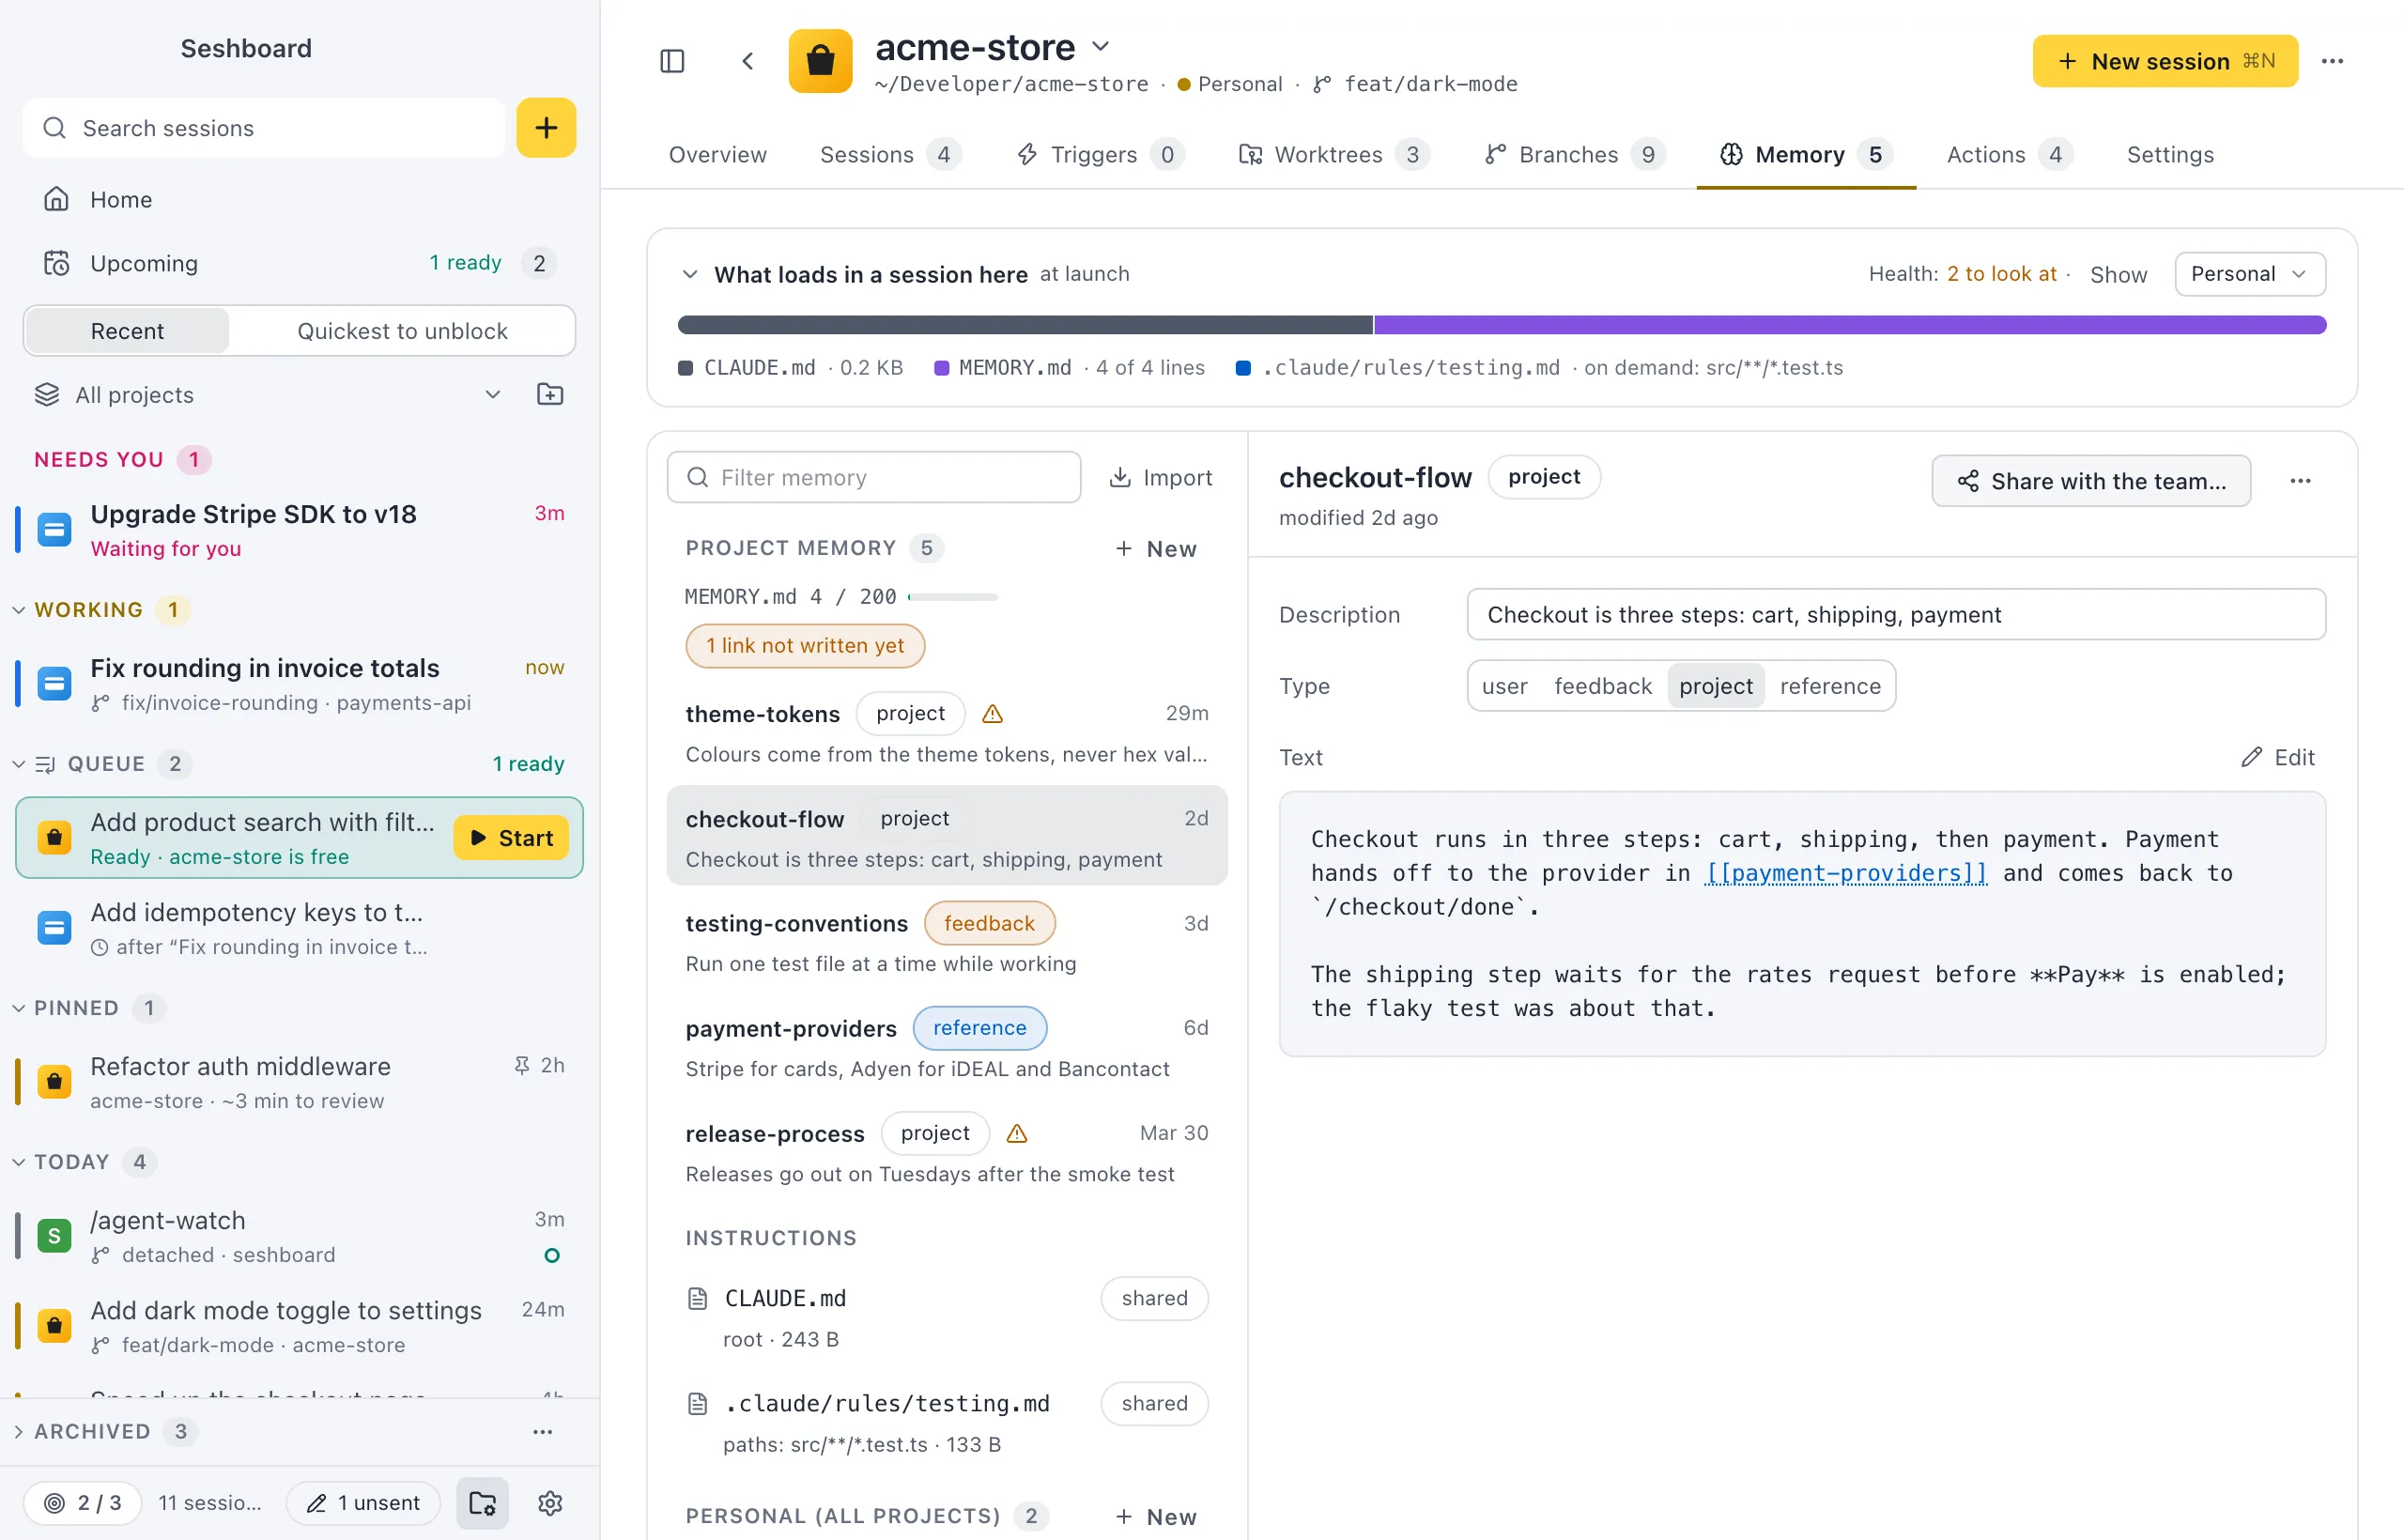This screenshot has height=1540, width=2404.
Task: Open the Personal show dropdown
Action: 2250,274
